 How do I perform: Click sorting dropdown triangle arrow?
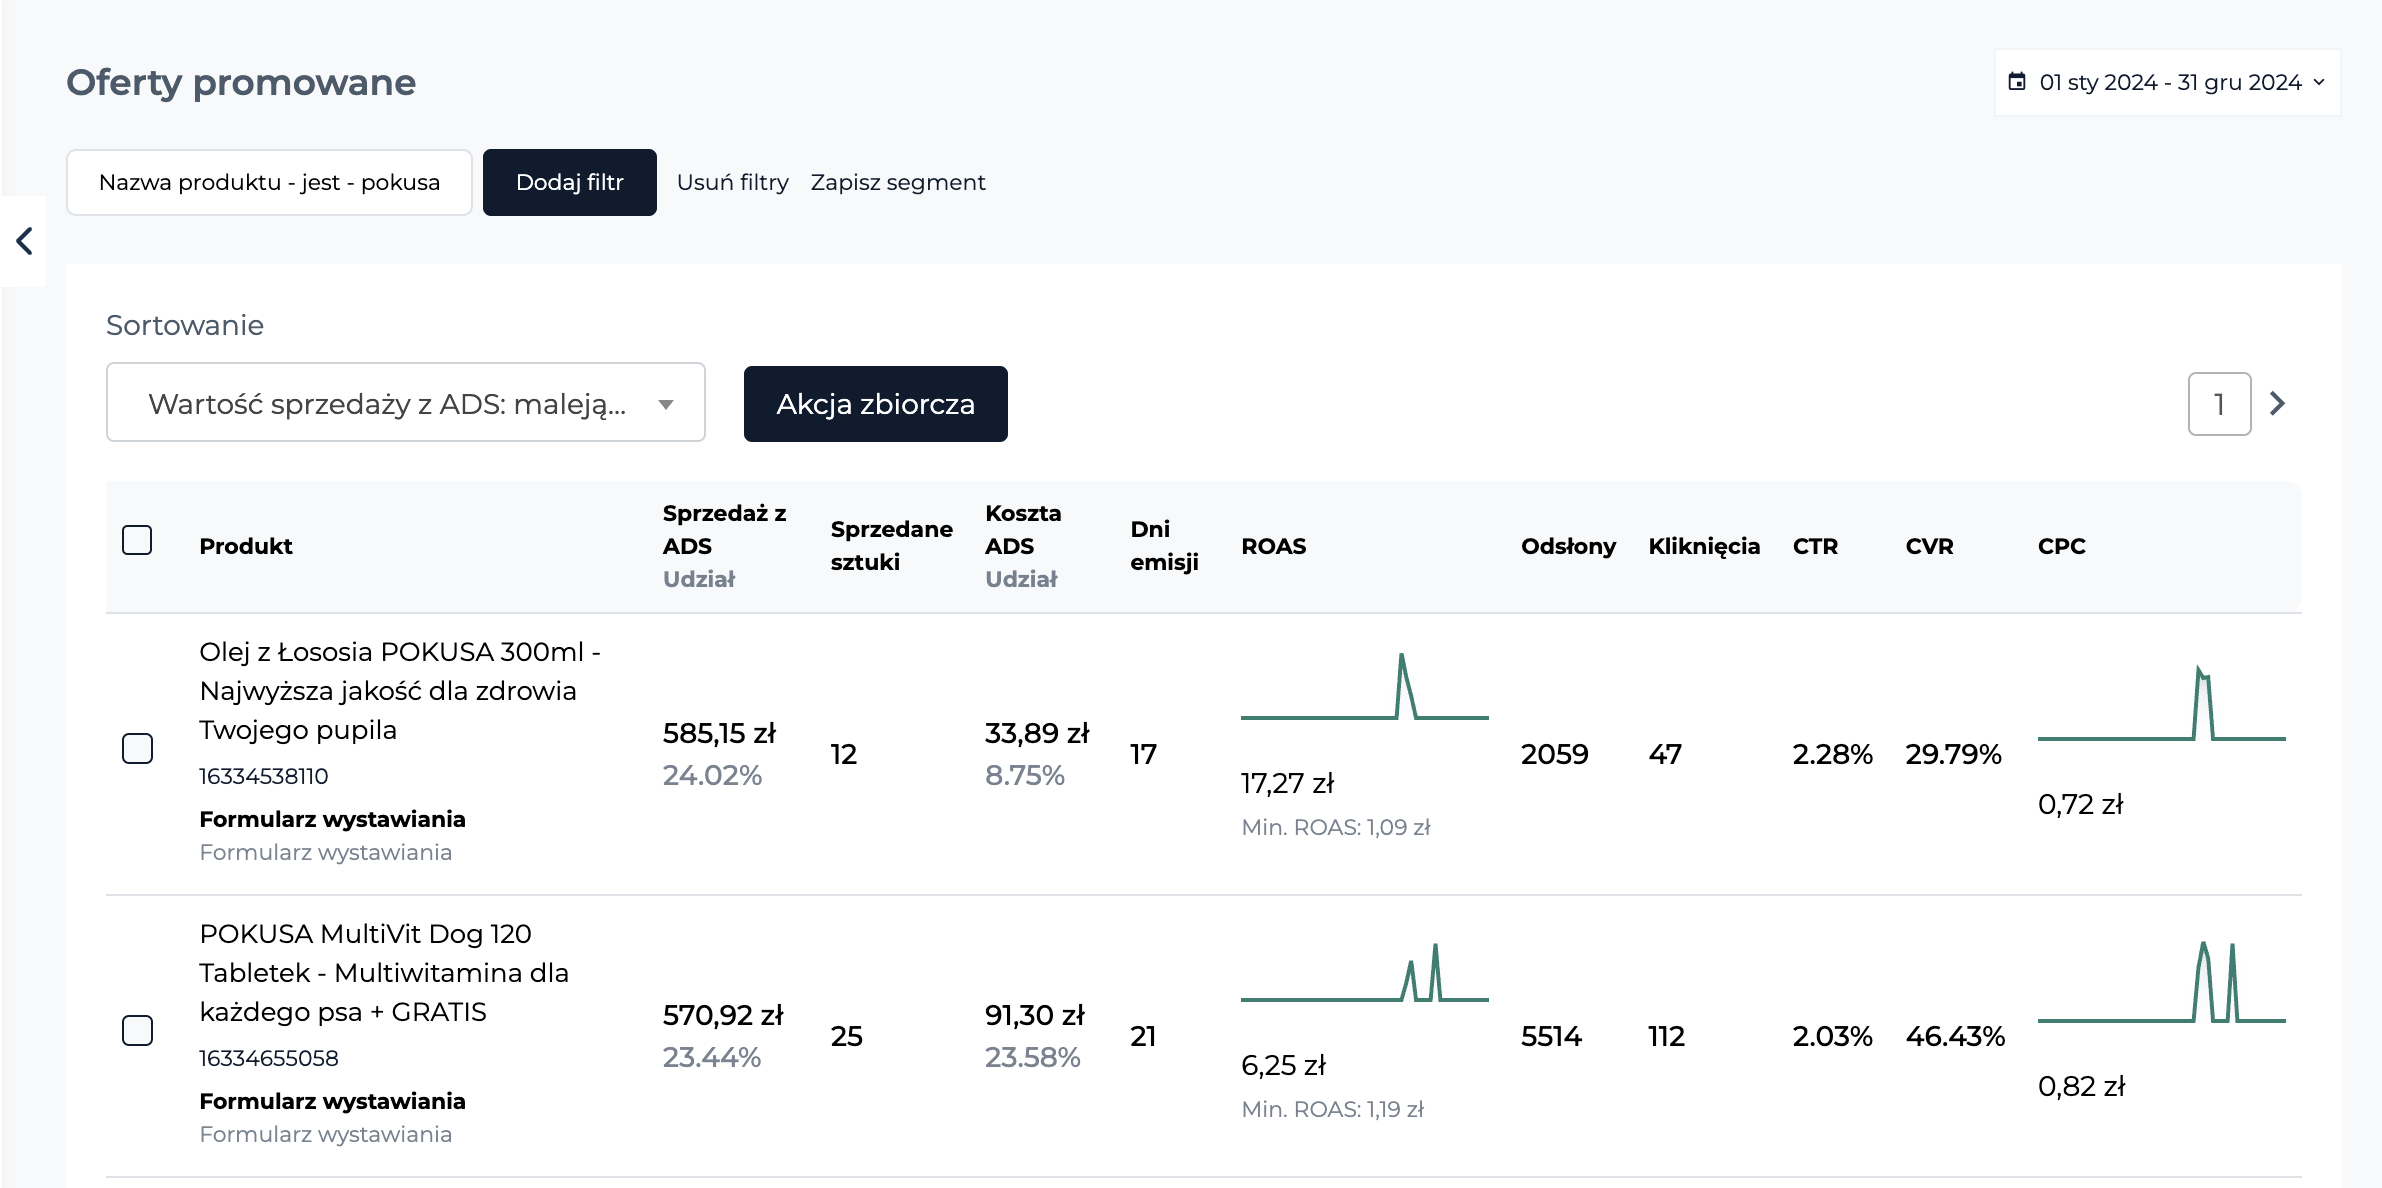(x=666, y=405)
